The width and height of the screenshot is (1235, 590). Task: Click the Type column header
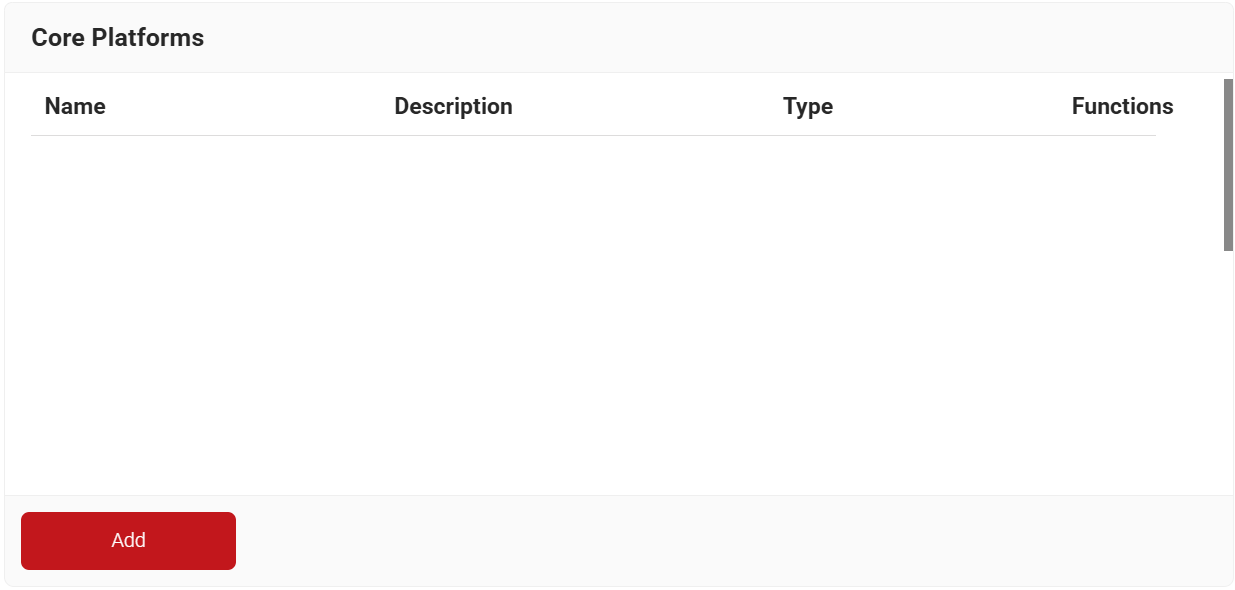click(x=808, y=106)
